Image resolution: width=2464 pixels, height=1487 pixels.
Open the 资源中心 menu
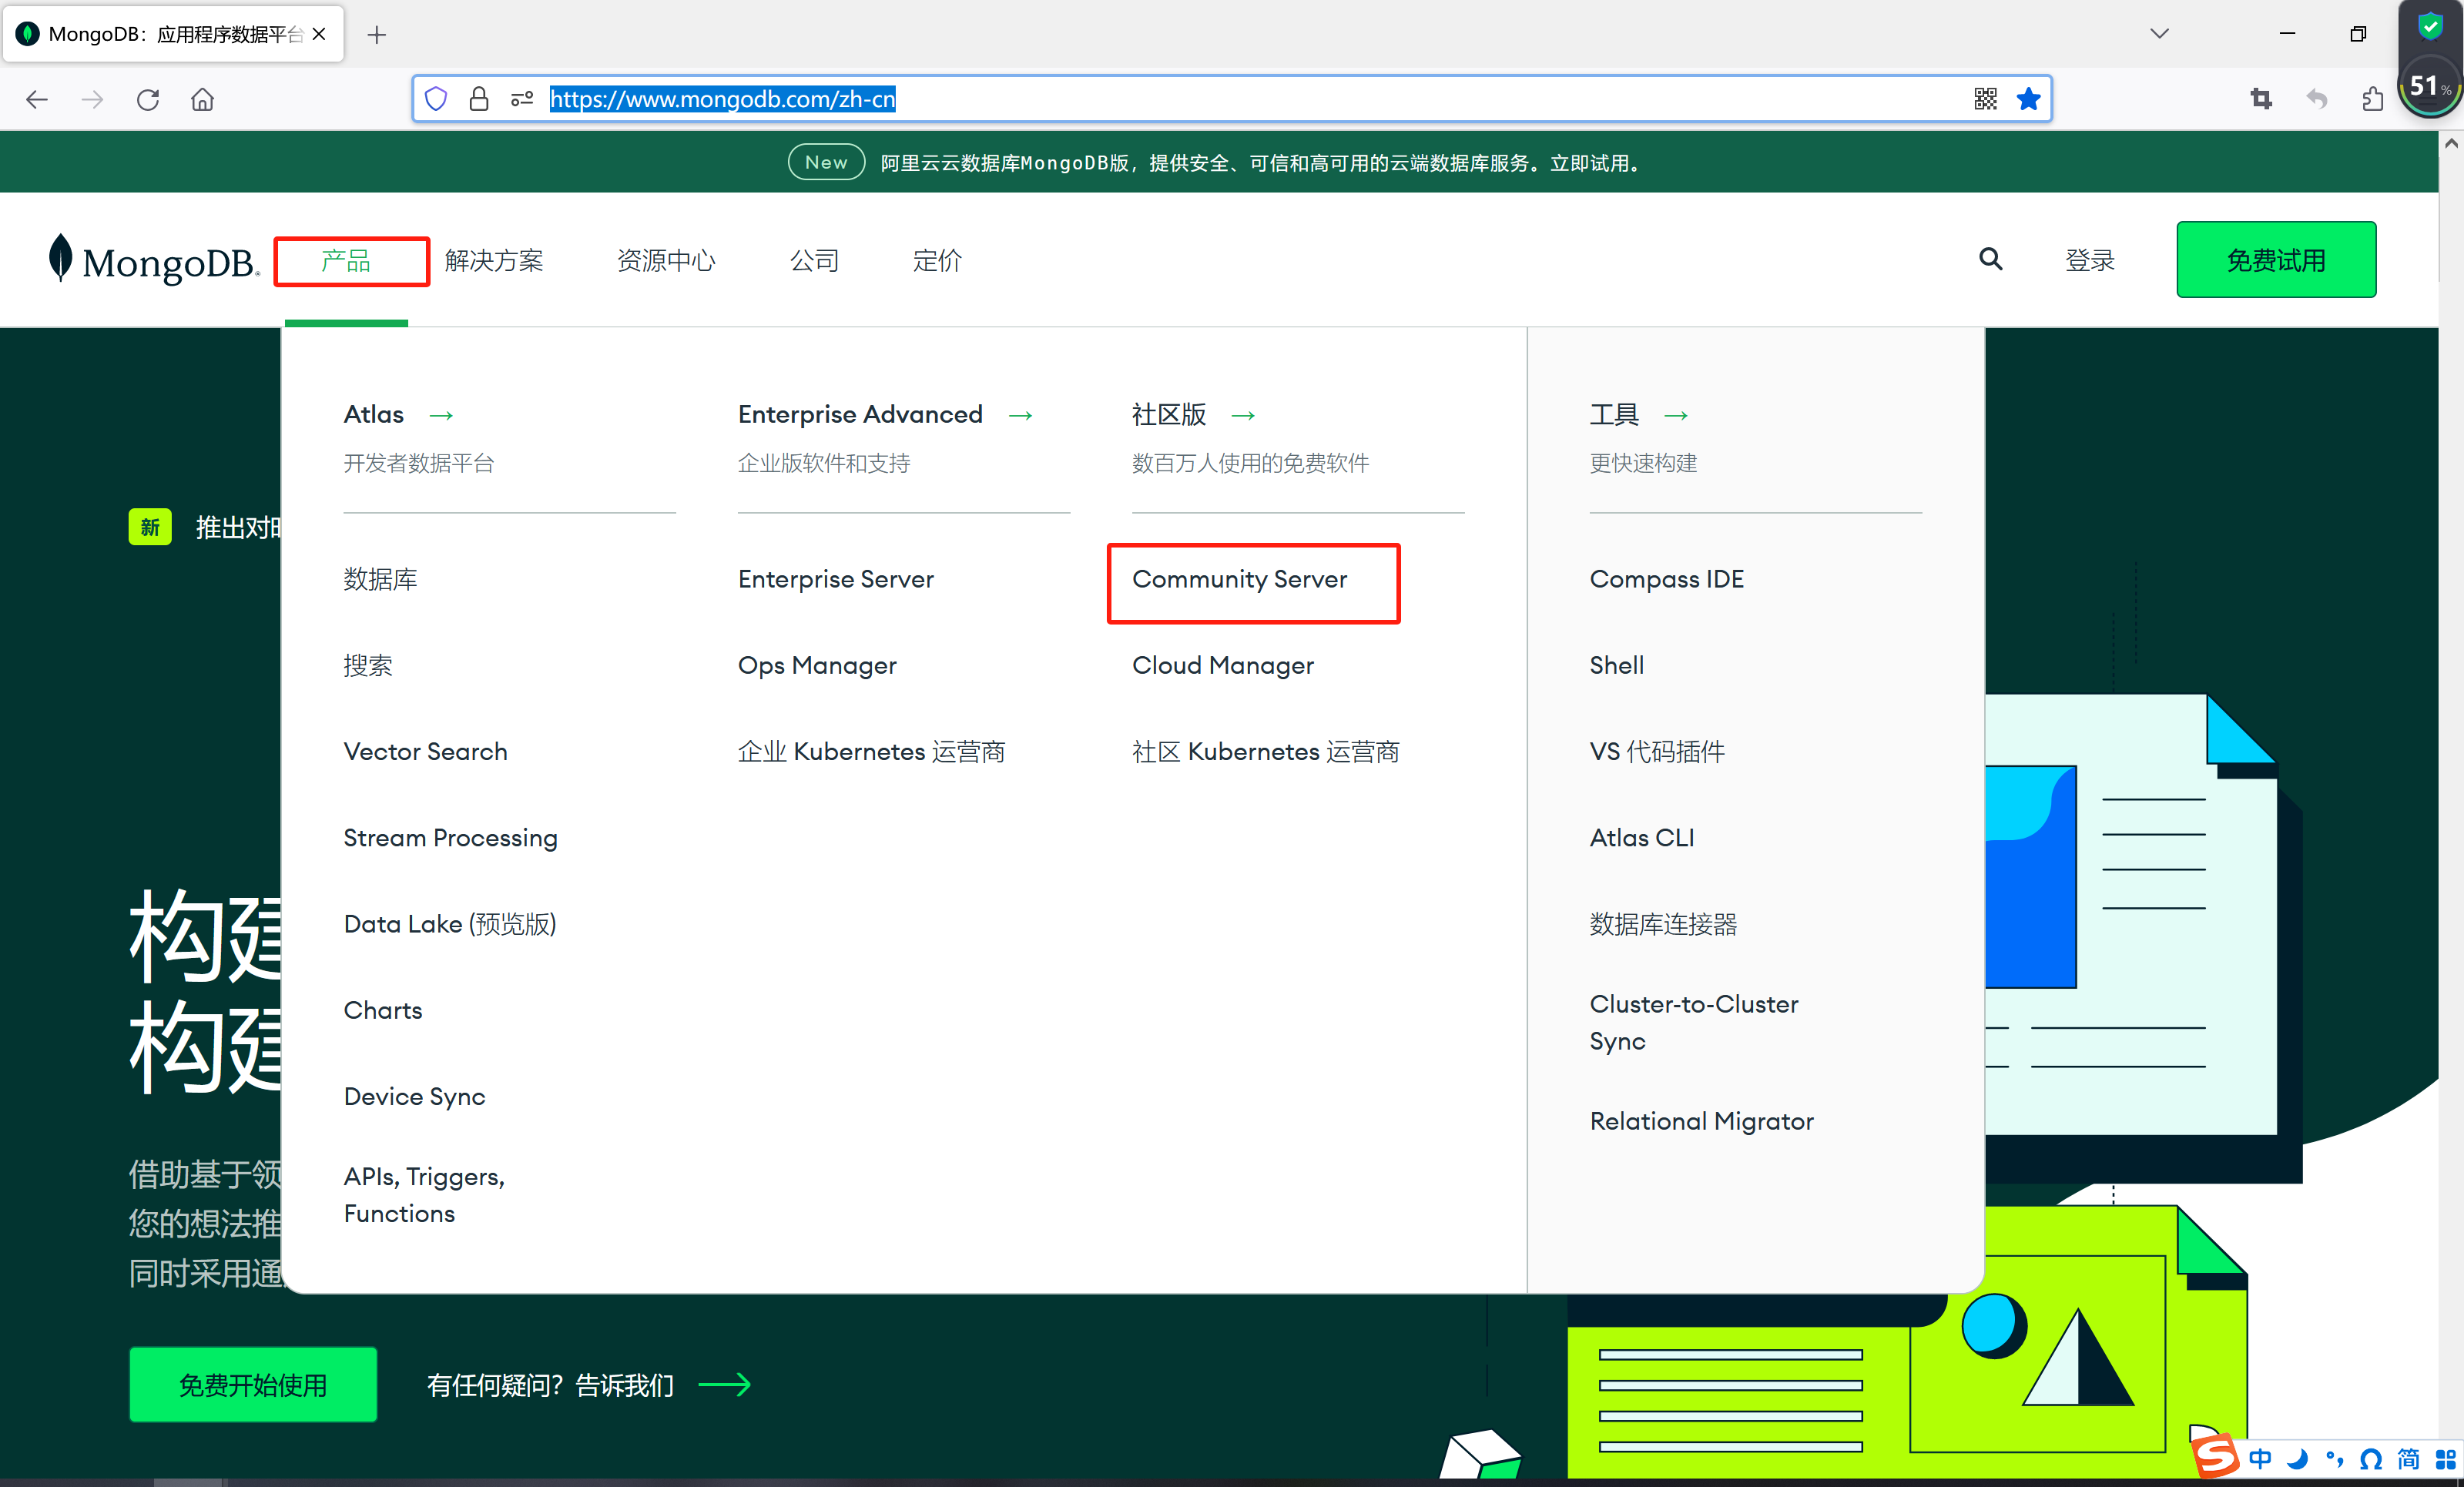[666, 260]
